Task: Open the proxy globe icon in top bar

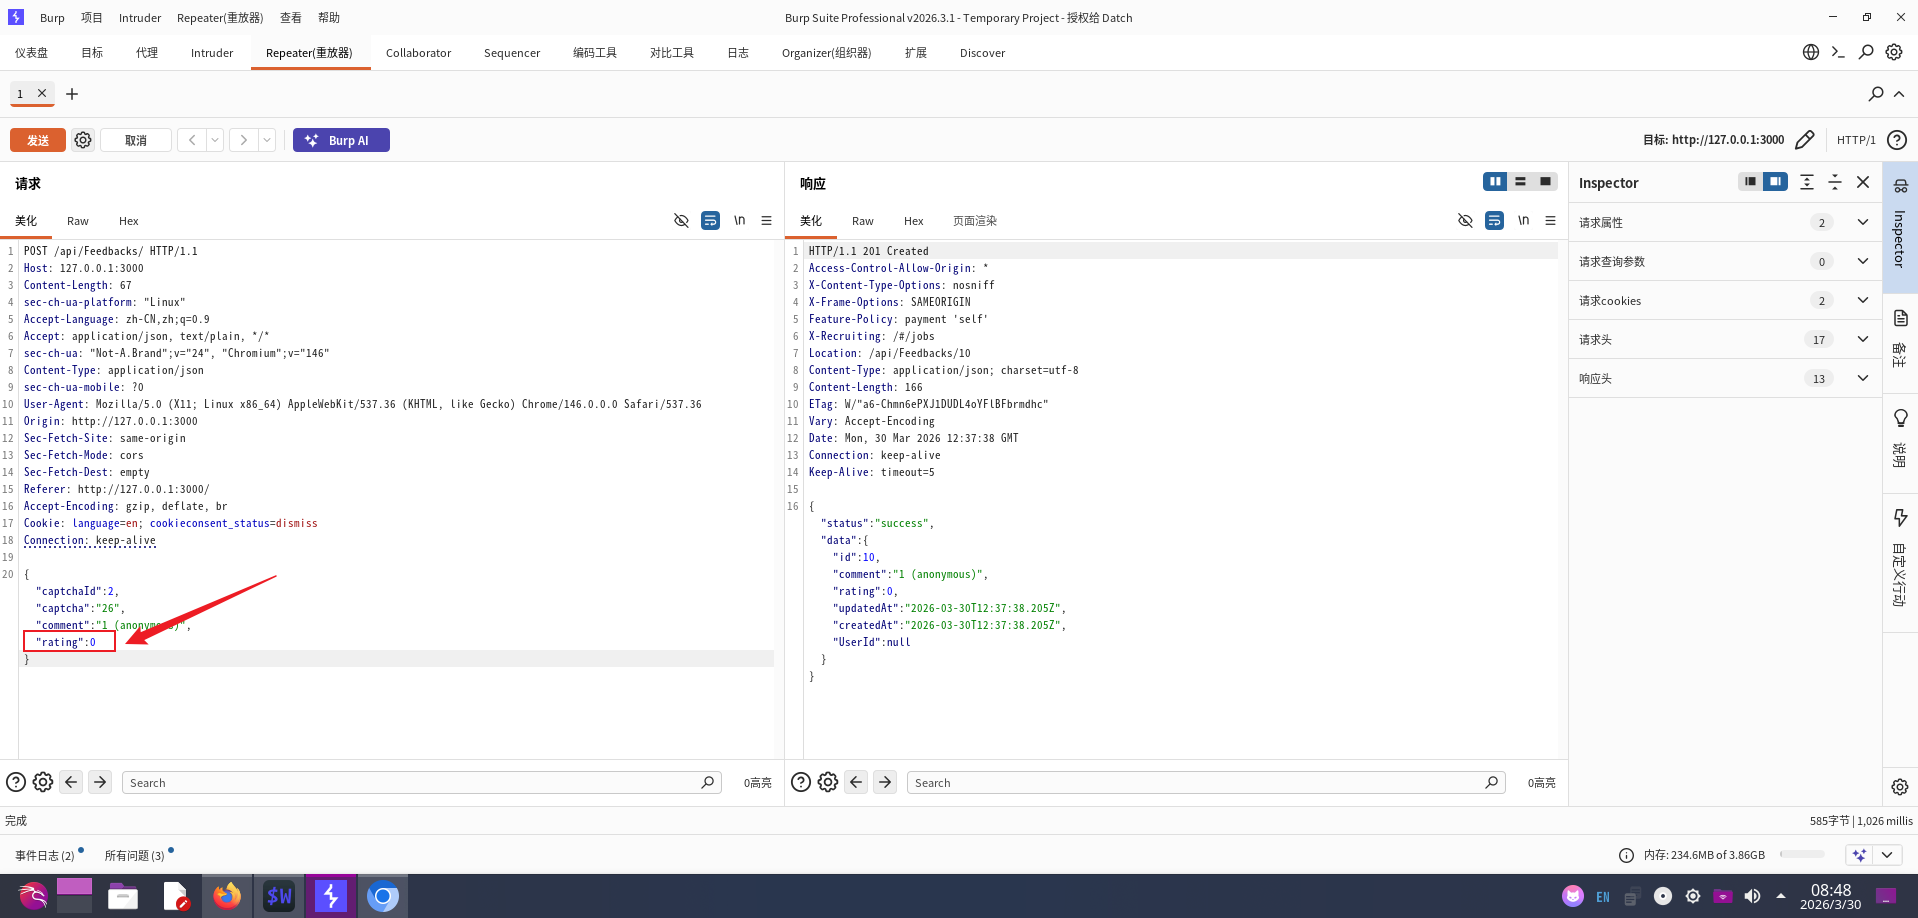Action: [1811, 52]
